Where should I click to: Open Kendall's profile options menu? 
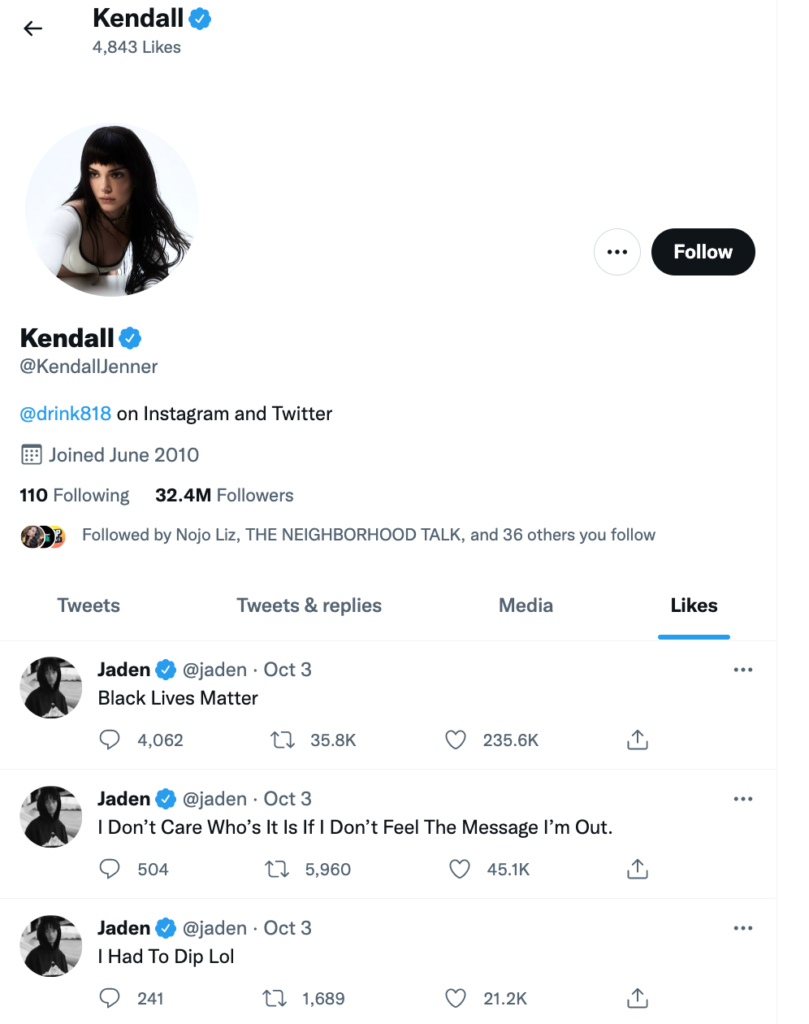click(617, 252)
